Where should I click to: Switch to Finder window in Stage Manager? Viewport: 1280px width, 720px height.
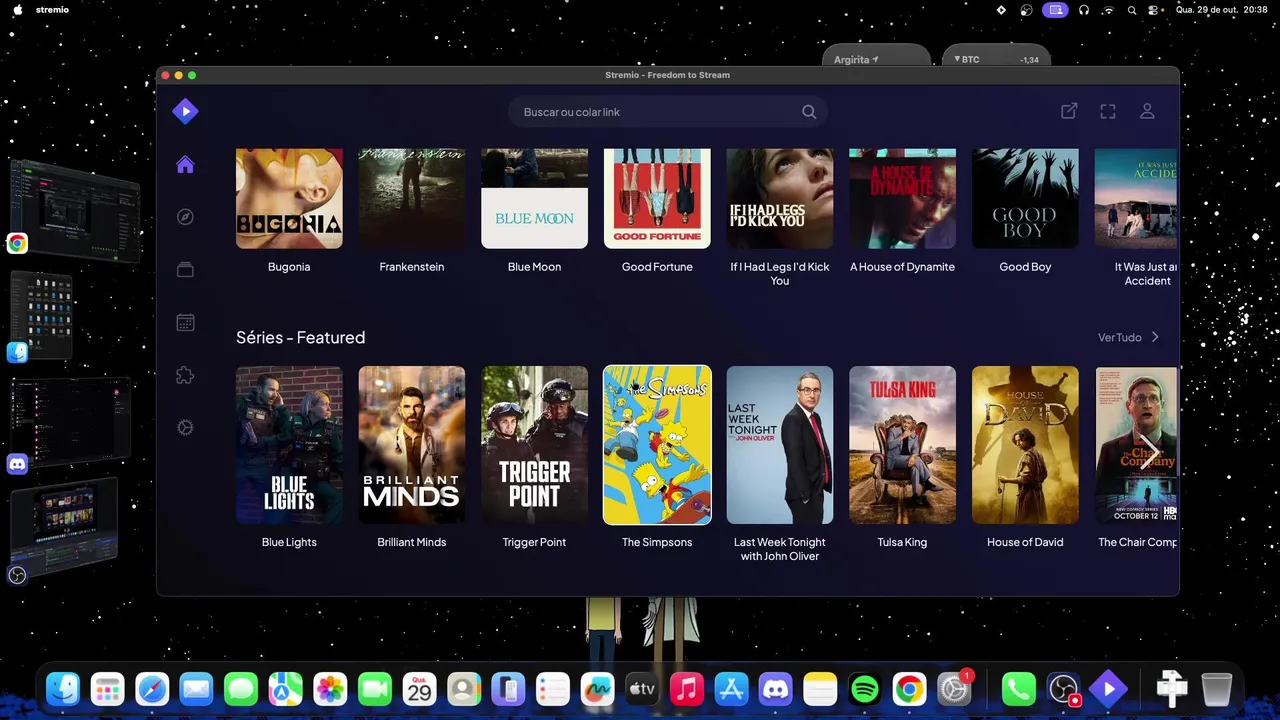[x=42, y=315]
